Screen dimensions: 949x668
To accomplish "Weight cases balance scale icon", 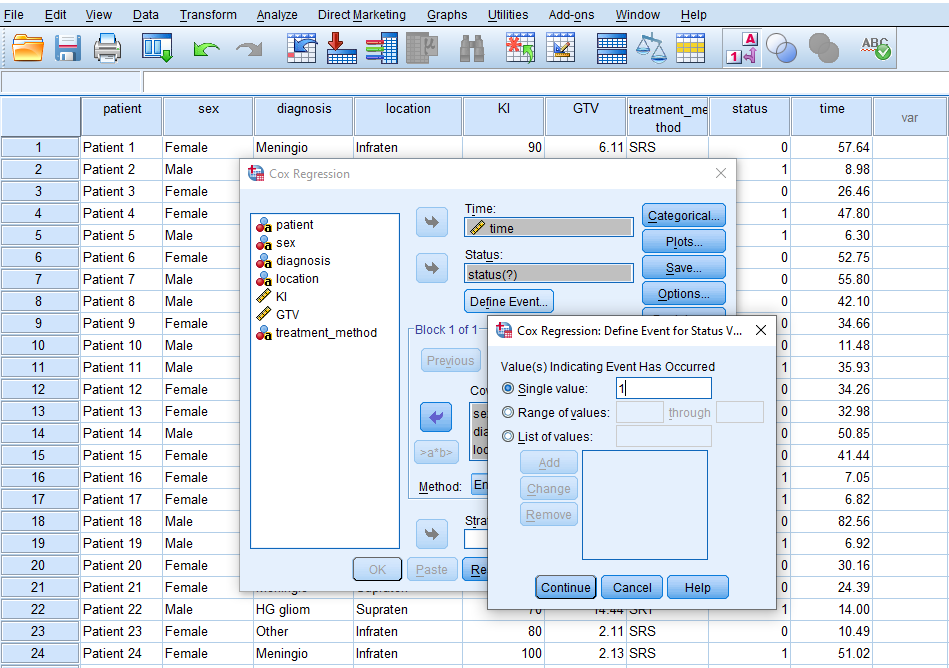I will 651,48.
